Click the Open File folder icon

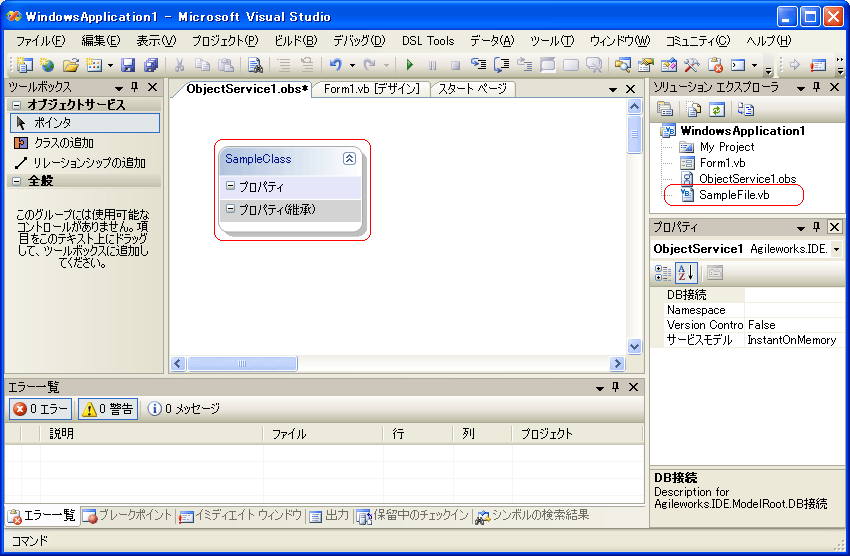click(x=70, y=65)
